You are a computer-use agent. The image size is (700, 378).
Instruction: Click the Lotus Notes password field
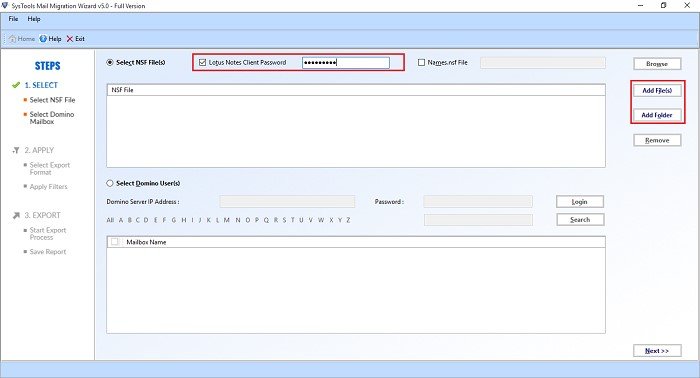tap(346, 62)
